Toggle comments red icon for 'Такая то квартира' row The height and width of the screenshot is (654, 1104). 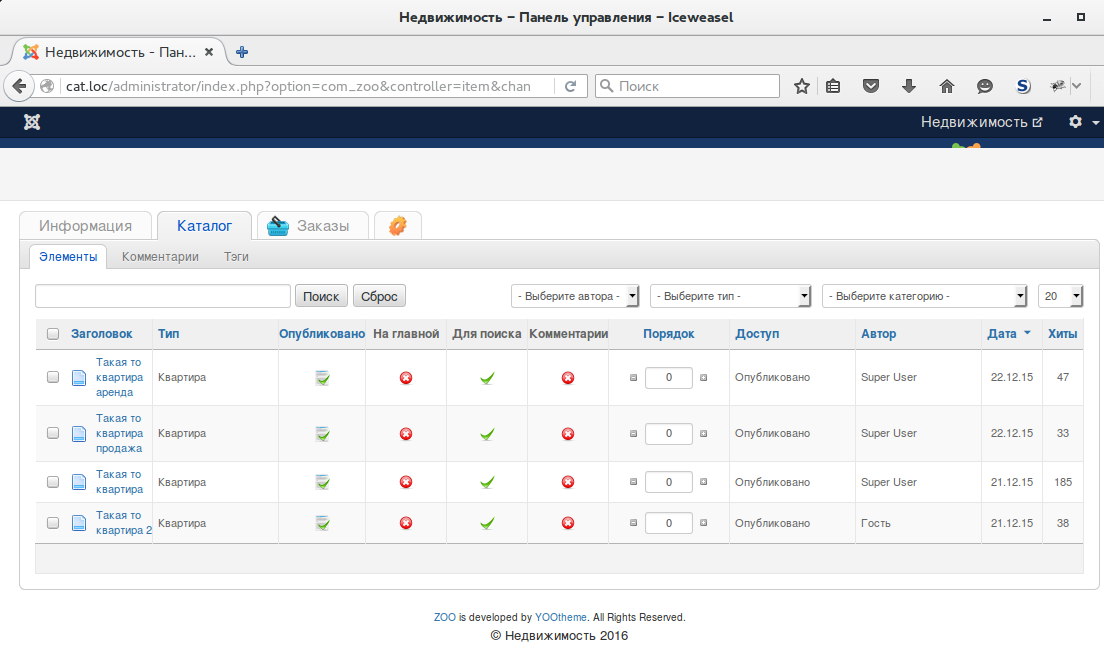tap(568, 482)
